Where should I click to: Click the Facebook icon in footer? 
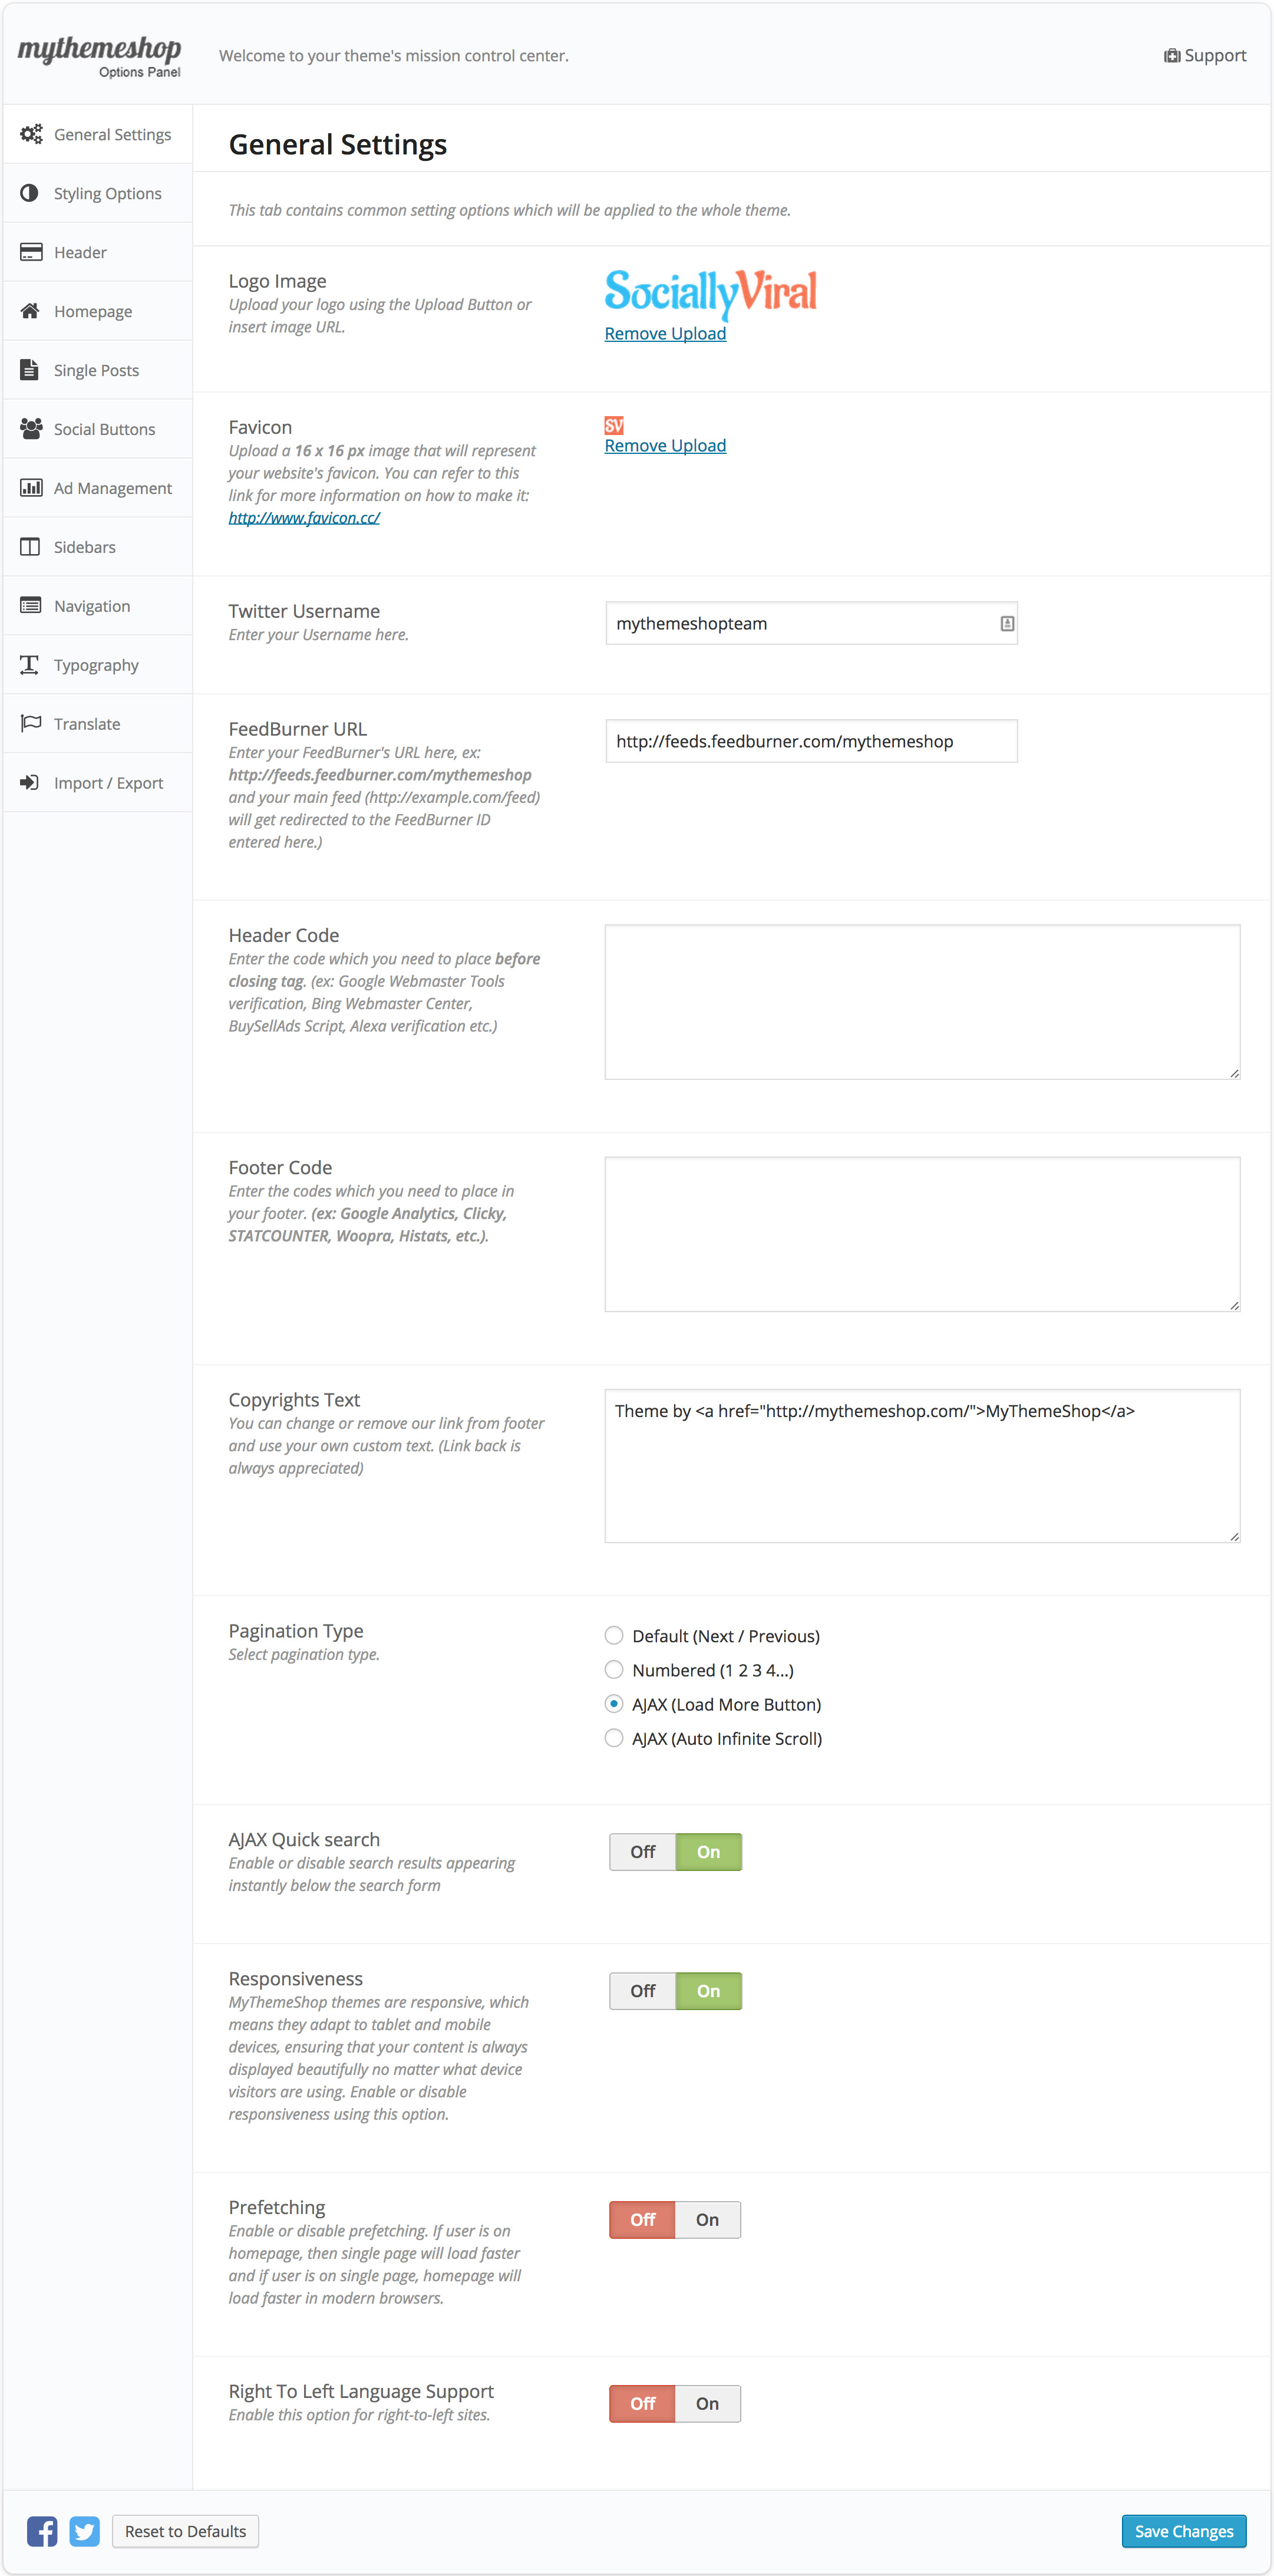[x=42, y=2531]
